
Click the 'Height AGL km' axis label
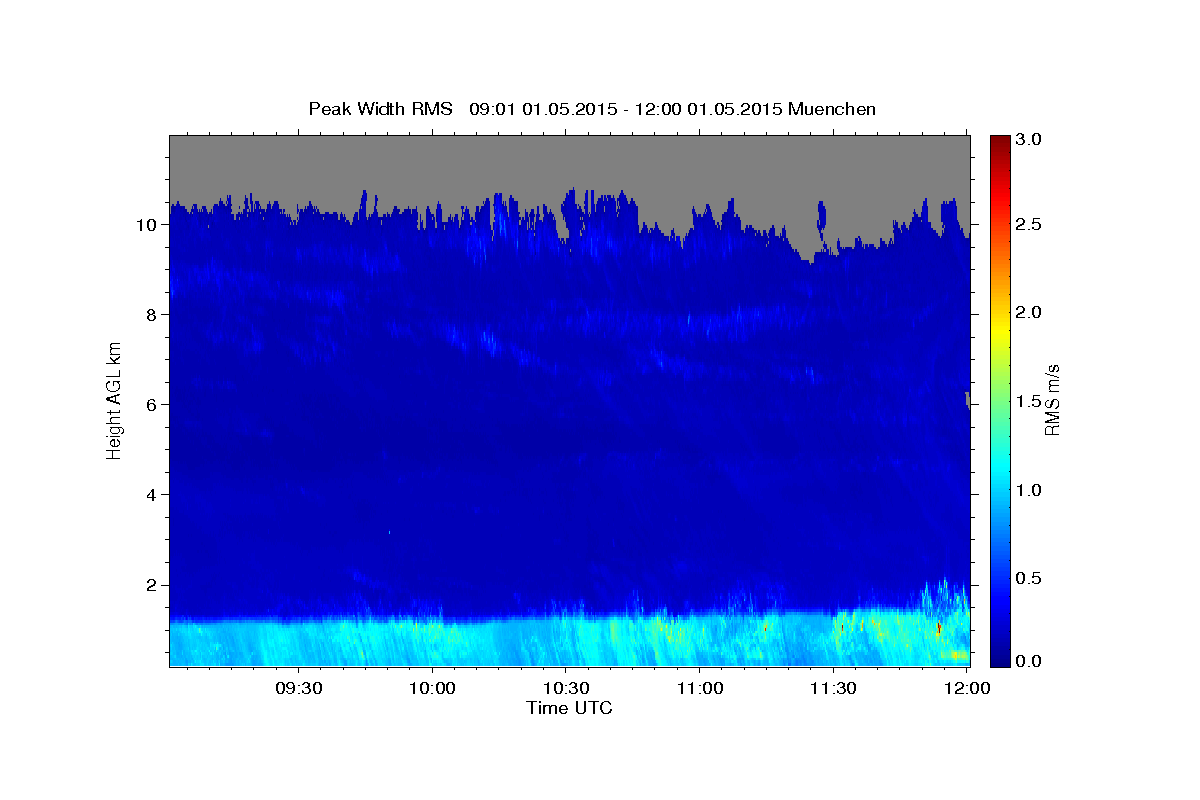(114, 400)
